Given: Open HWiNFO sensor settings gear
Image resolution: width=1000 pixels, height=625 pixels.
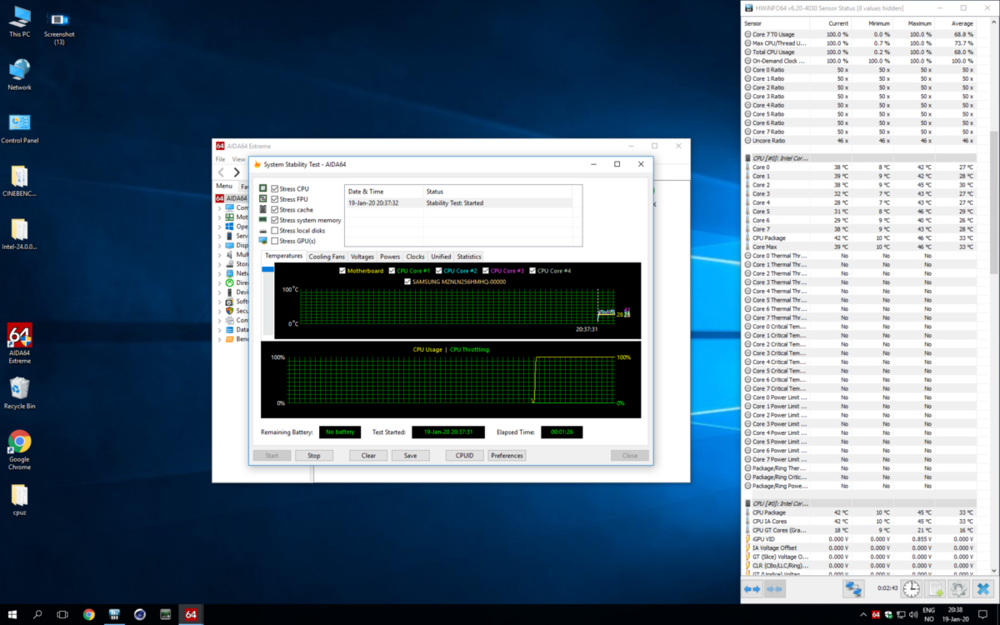Looking at the screenshot, I should pos(958,589).
